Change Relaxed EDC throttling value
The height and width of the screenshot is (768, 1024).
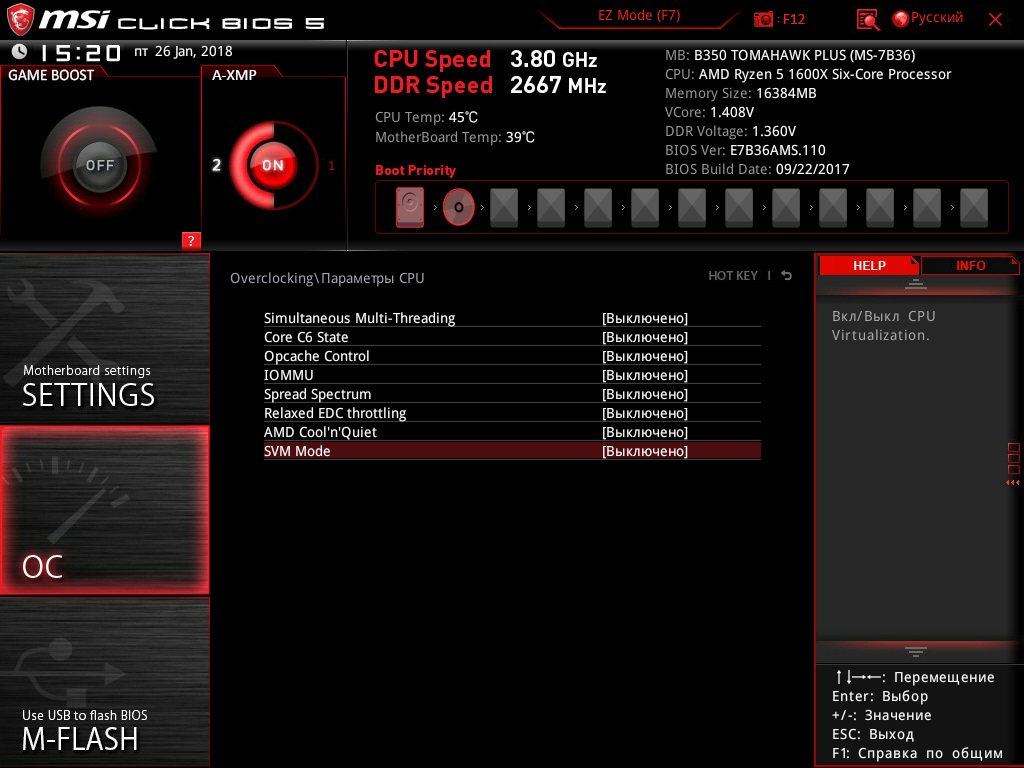point(645,413)
